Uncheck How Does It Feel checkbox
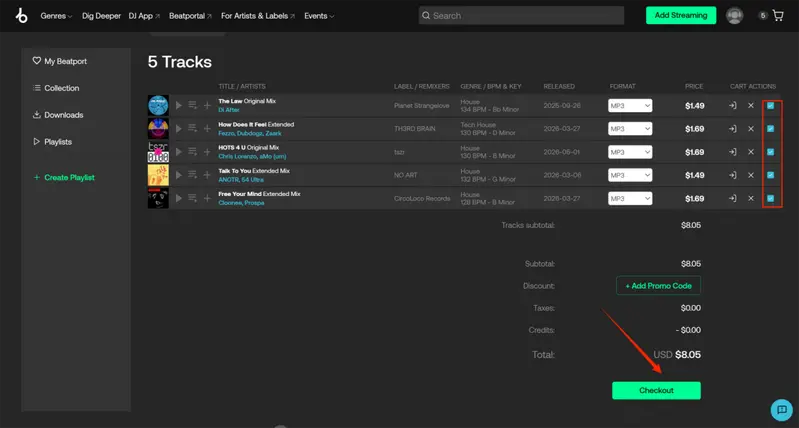 coord(770,129)
